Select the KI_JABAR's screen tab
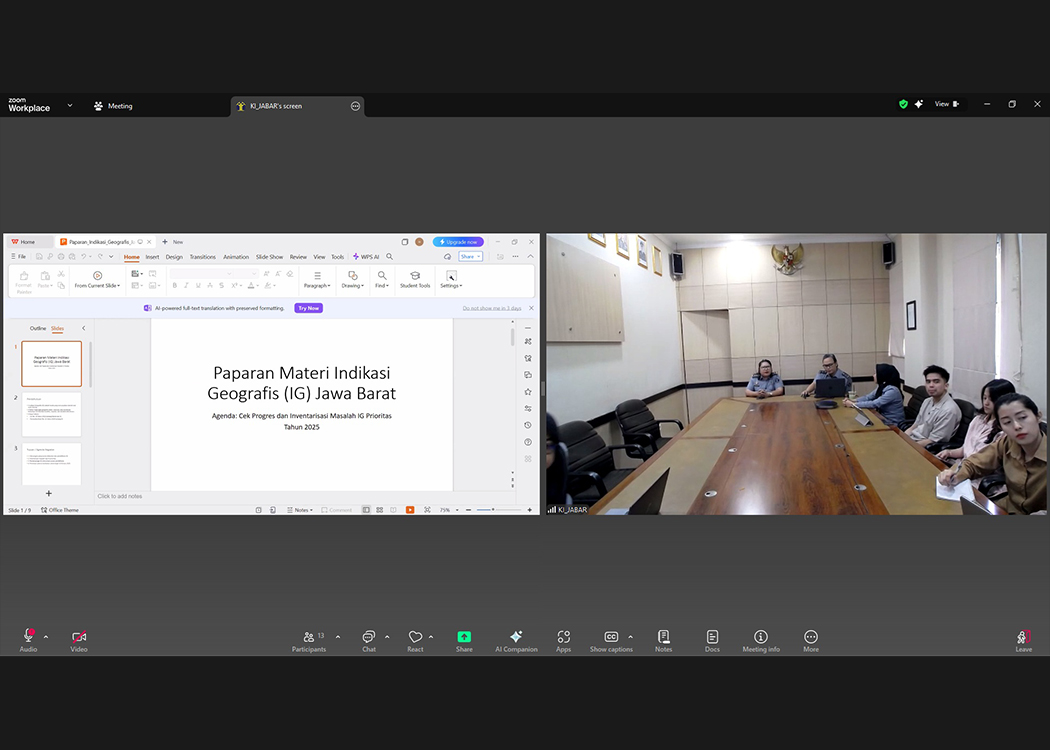 (x=275, y=106)
